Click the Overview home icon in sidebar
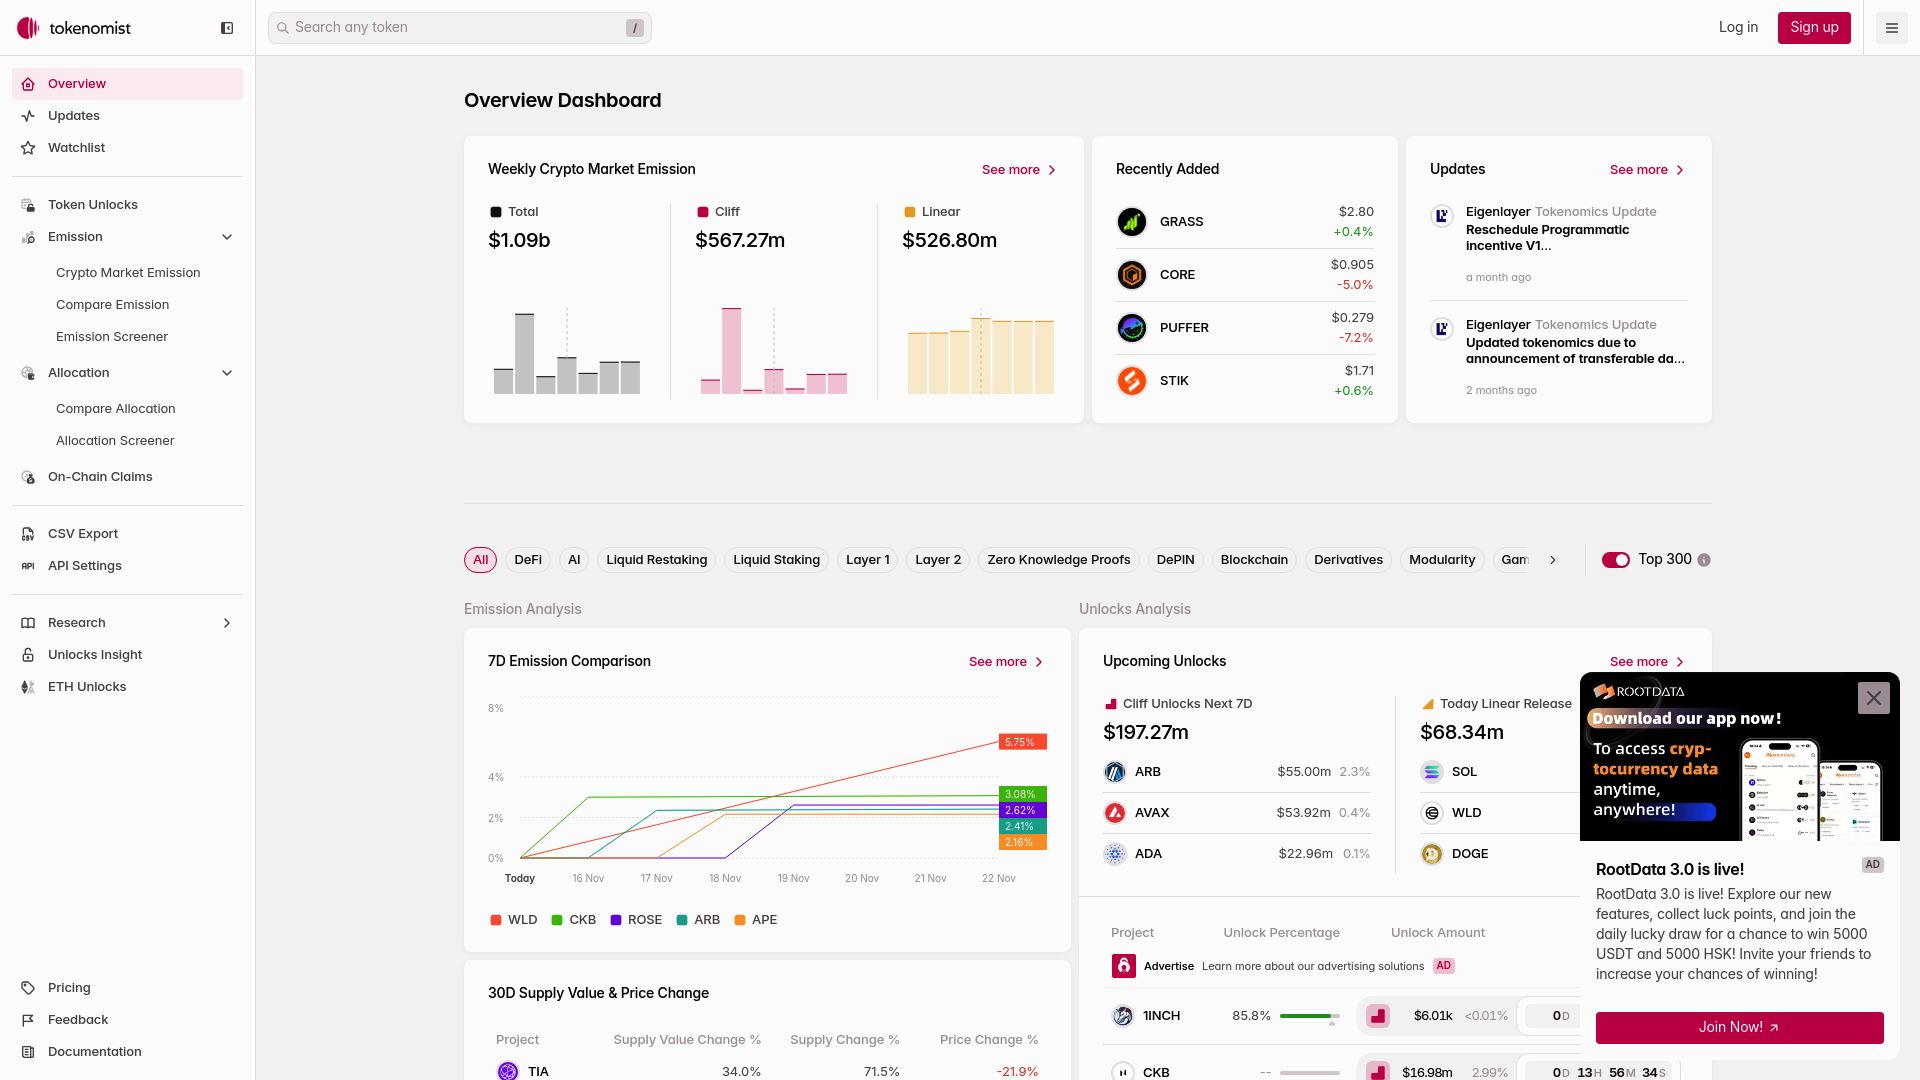Image resolution: width=1920 pixels, height=1080 pixels. [x=28, y=84]
